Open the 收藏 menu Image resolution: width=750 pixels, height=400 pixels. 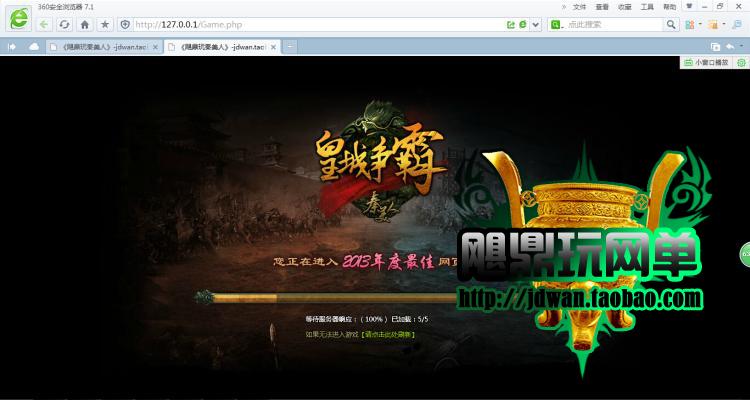625,7
